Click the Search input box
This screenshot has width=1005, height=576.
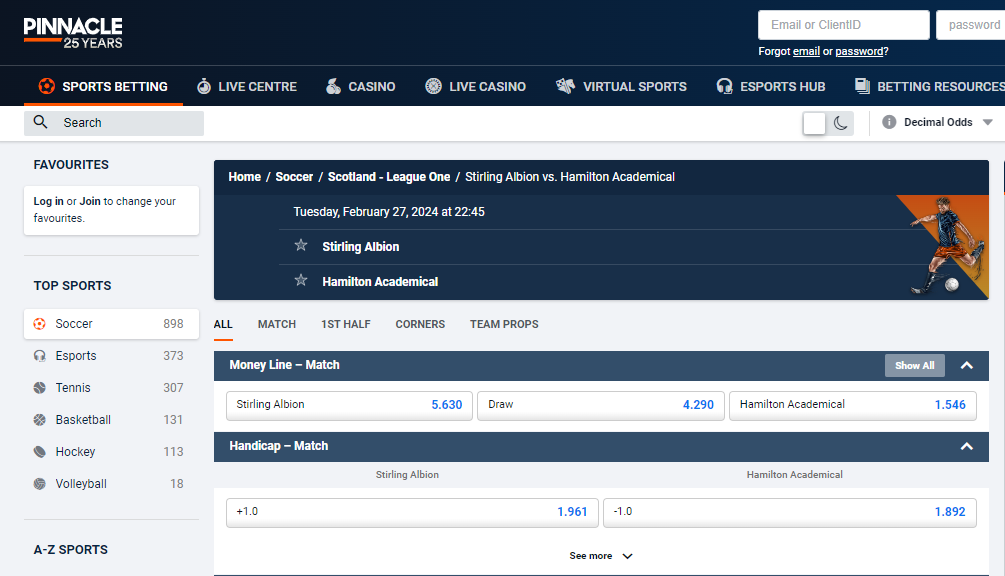(x=114, y=123)
